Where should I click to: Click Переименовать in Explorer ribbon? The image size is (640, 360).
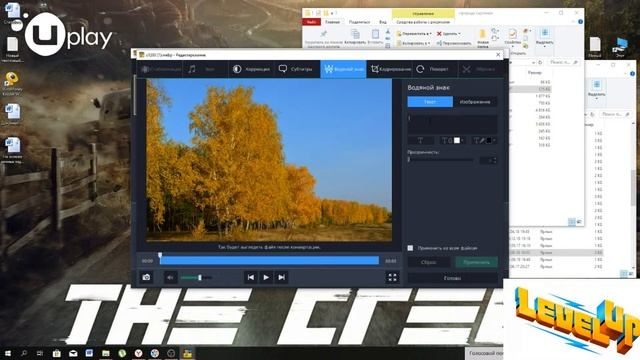pos(454,43)
